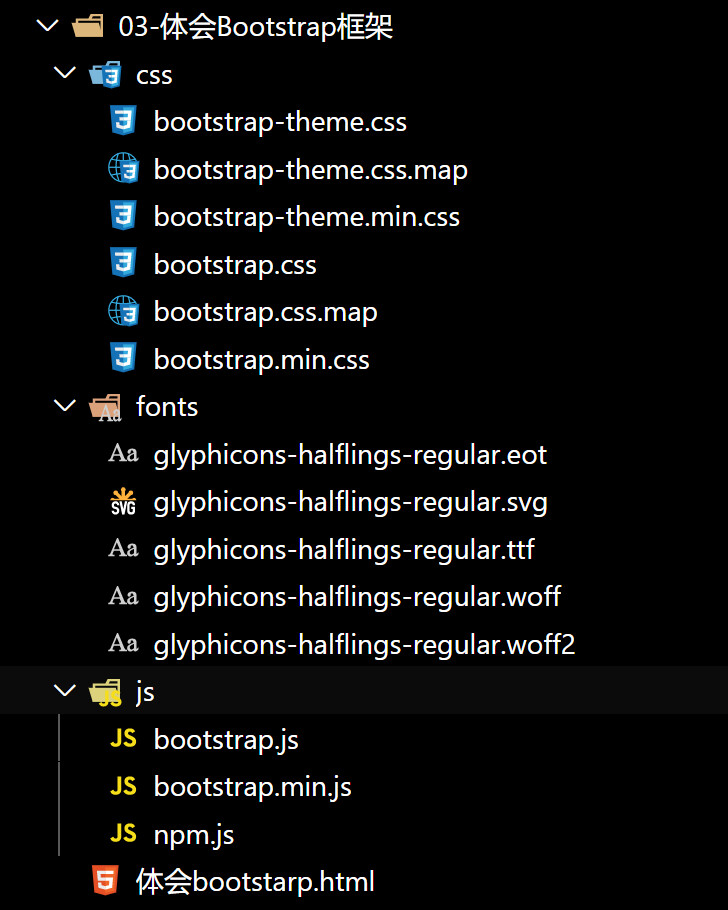Click the js folder icon
Screen dimensions: 728x910
pos(105,692)
